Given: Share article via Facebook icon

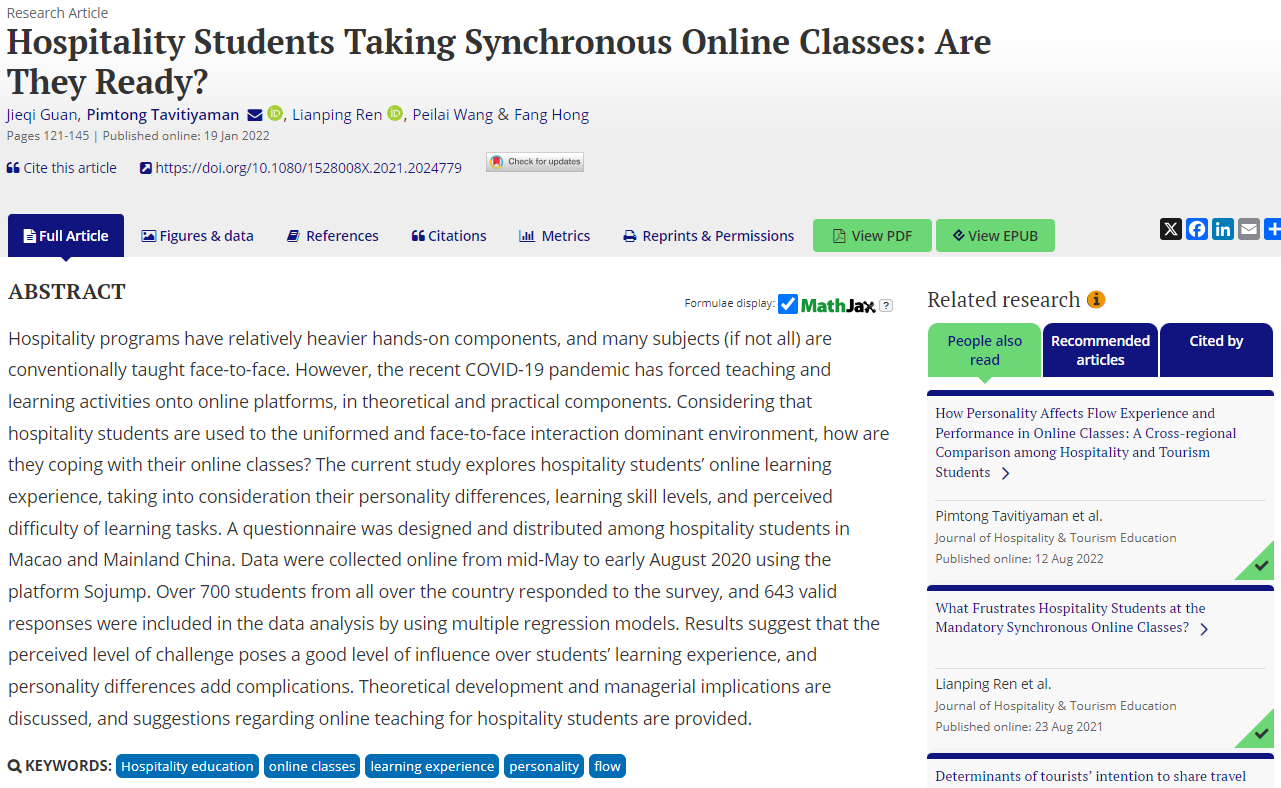Looking at the screenshot, I should point(1196,229).
